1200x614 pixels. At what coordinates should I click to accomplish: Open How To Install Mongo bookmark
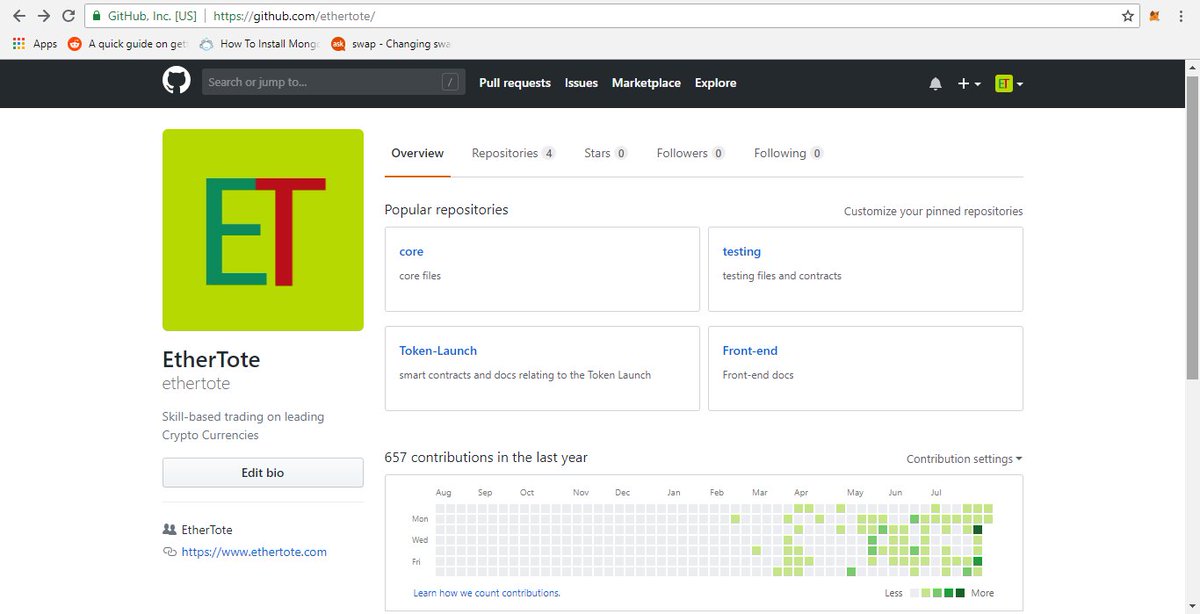[x=259, y=44]
